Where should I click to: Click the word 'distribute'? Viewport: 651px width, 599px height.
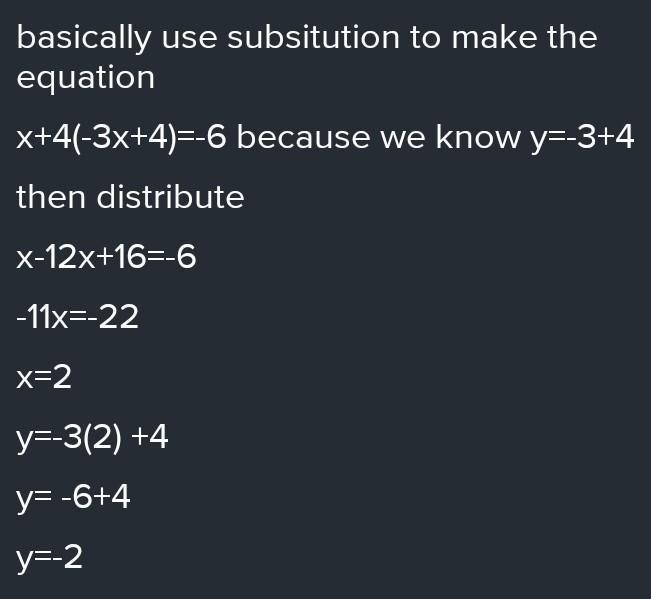170,196
